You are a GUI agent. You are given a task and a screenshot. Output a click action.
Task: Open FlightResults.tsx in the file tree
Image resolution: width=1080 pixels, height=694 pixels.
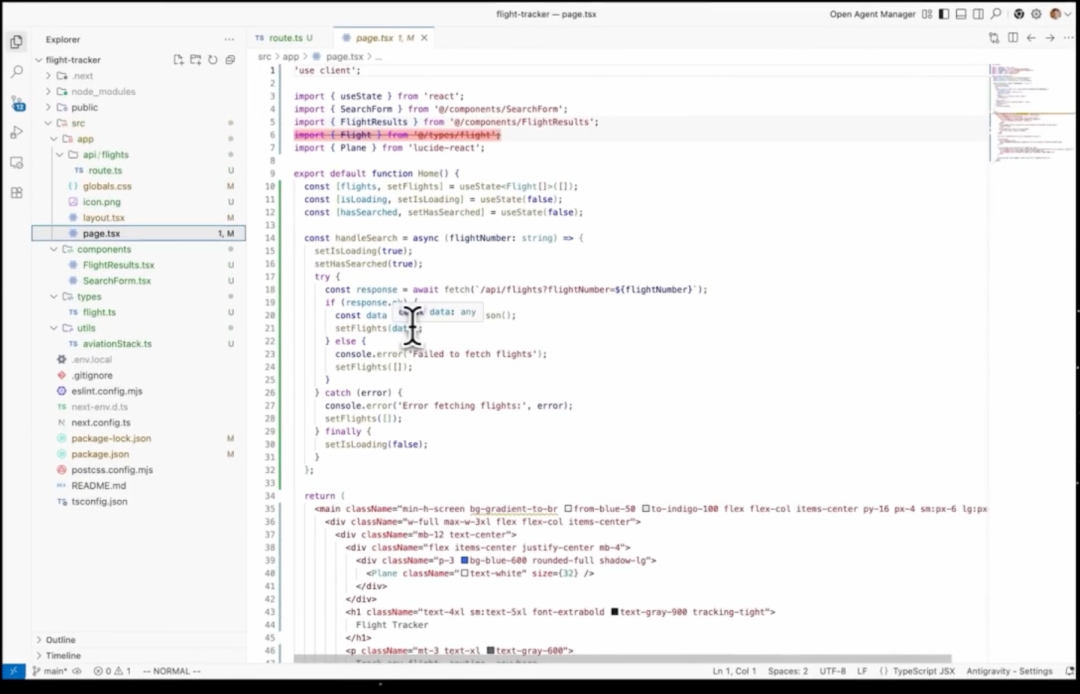(x=118, y=265)
